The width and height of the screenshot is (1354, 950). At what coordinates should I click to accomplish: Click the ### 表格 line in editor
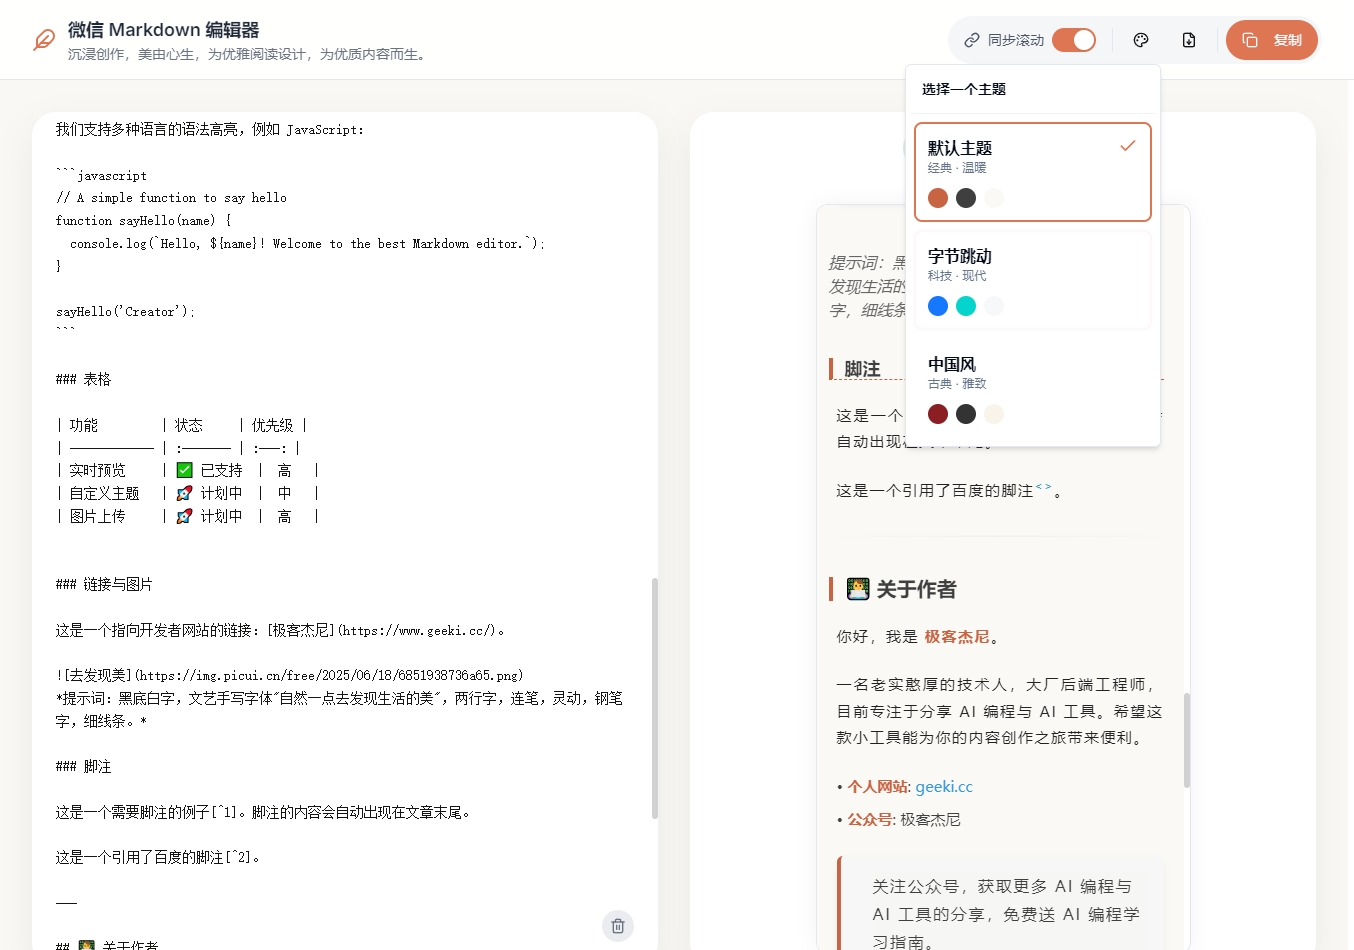(x=84, y=380)
